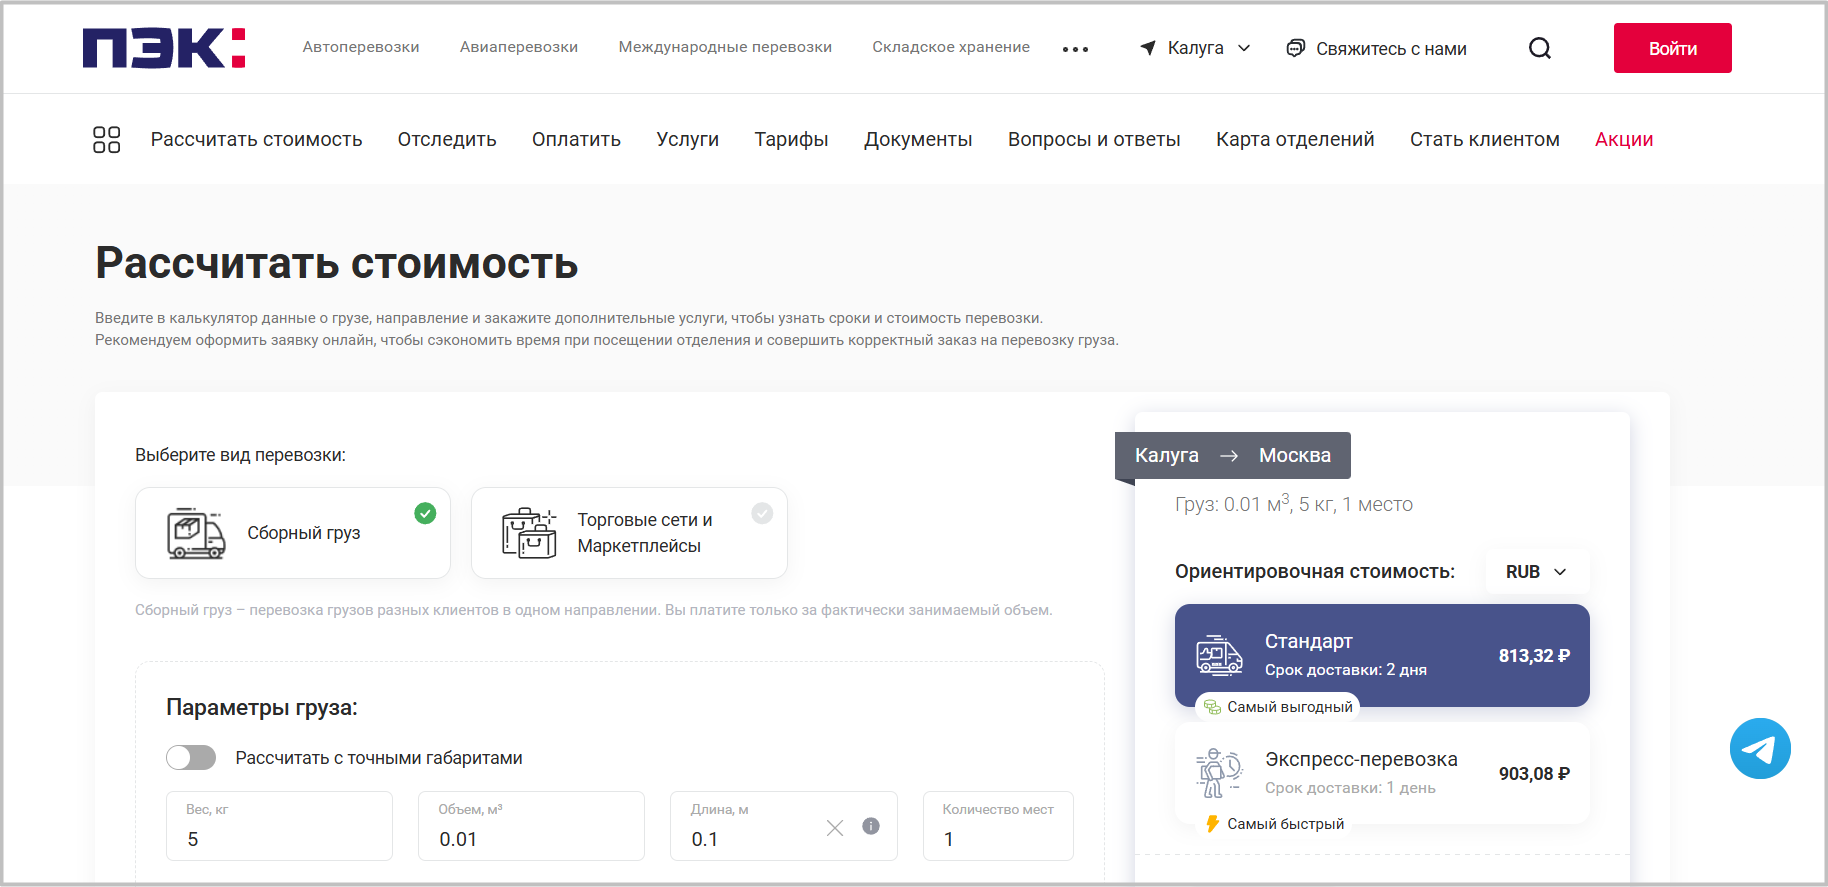Toggle Рассчитать с точными габаритами switch
This screenshot has height=887, width=1828.
[x=191, y=758]
